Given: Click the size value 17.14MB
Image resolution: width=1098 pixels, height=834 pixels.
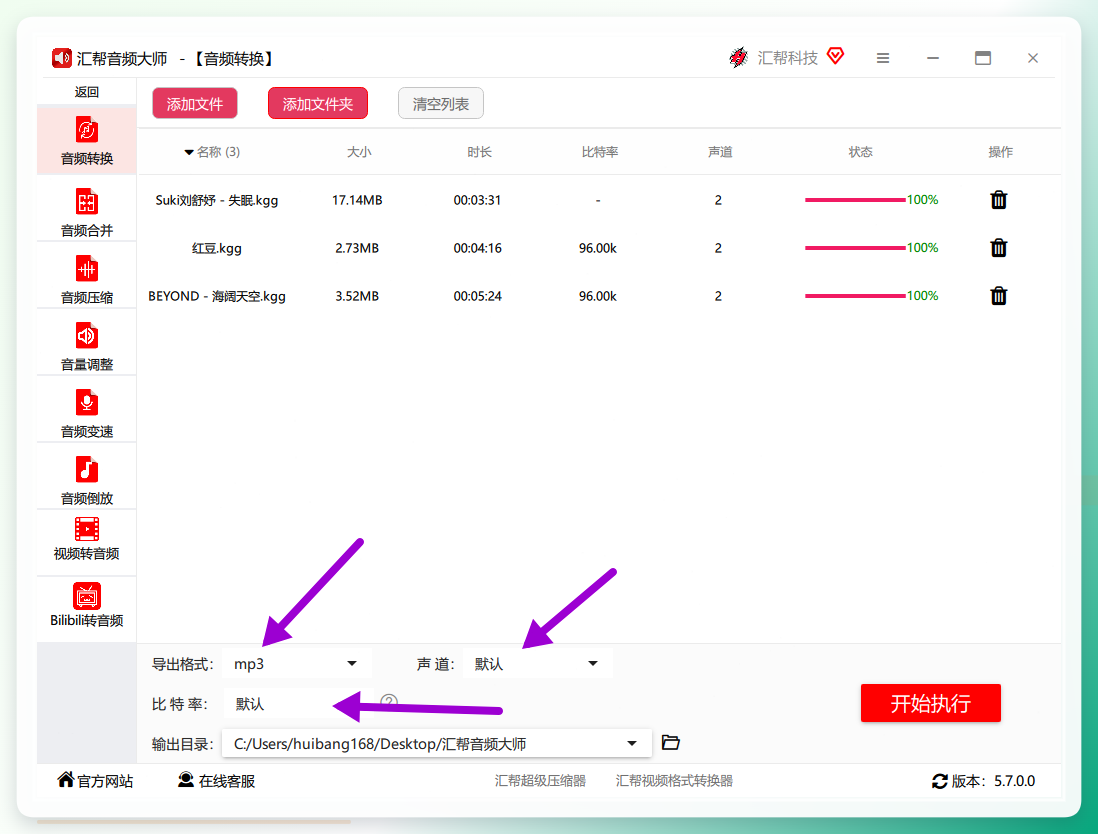Looking at the screenshot, I should point(357,200).
